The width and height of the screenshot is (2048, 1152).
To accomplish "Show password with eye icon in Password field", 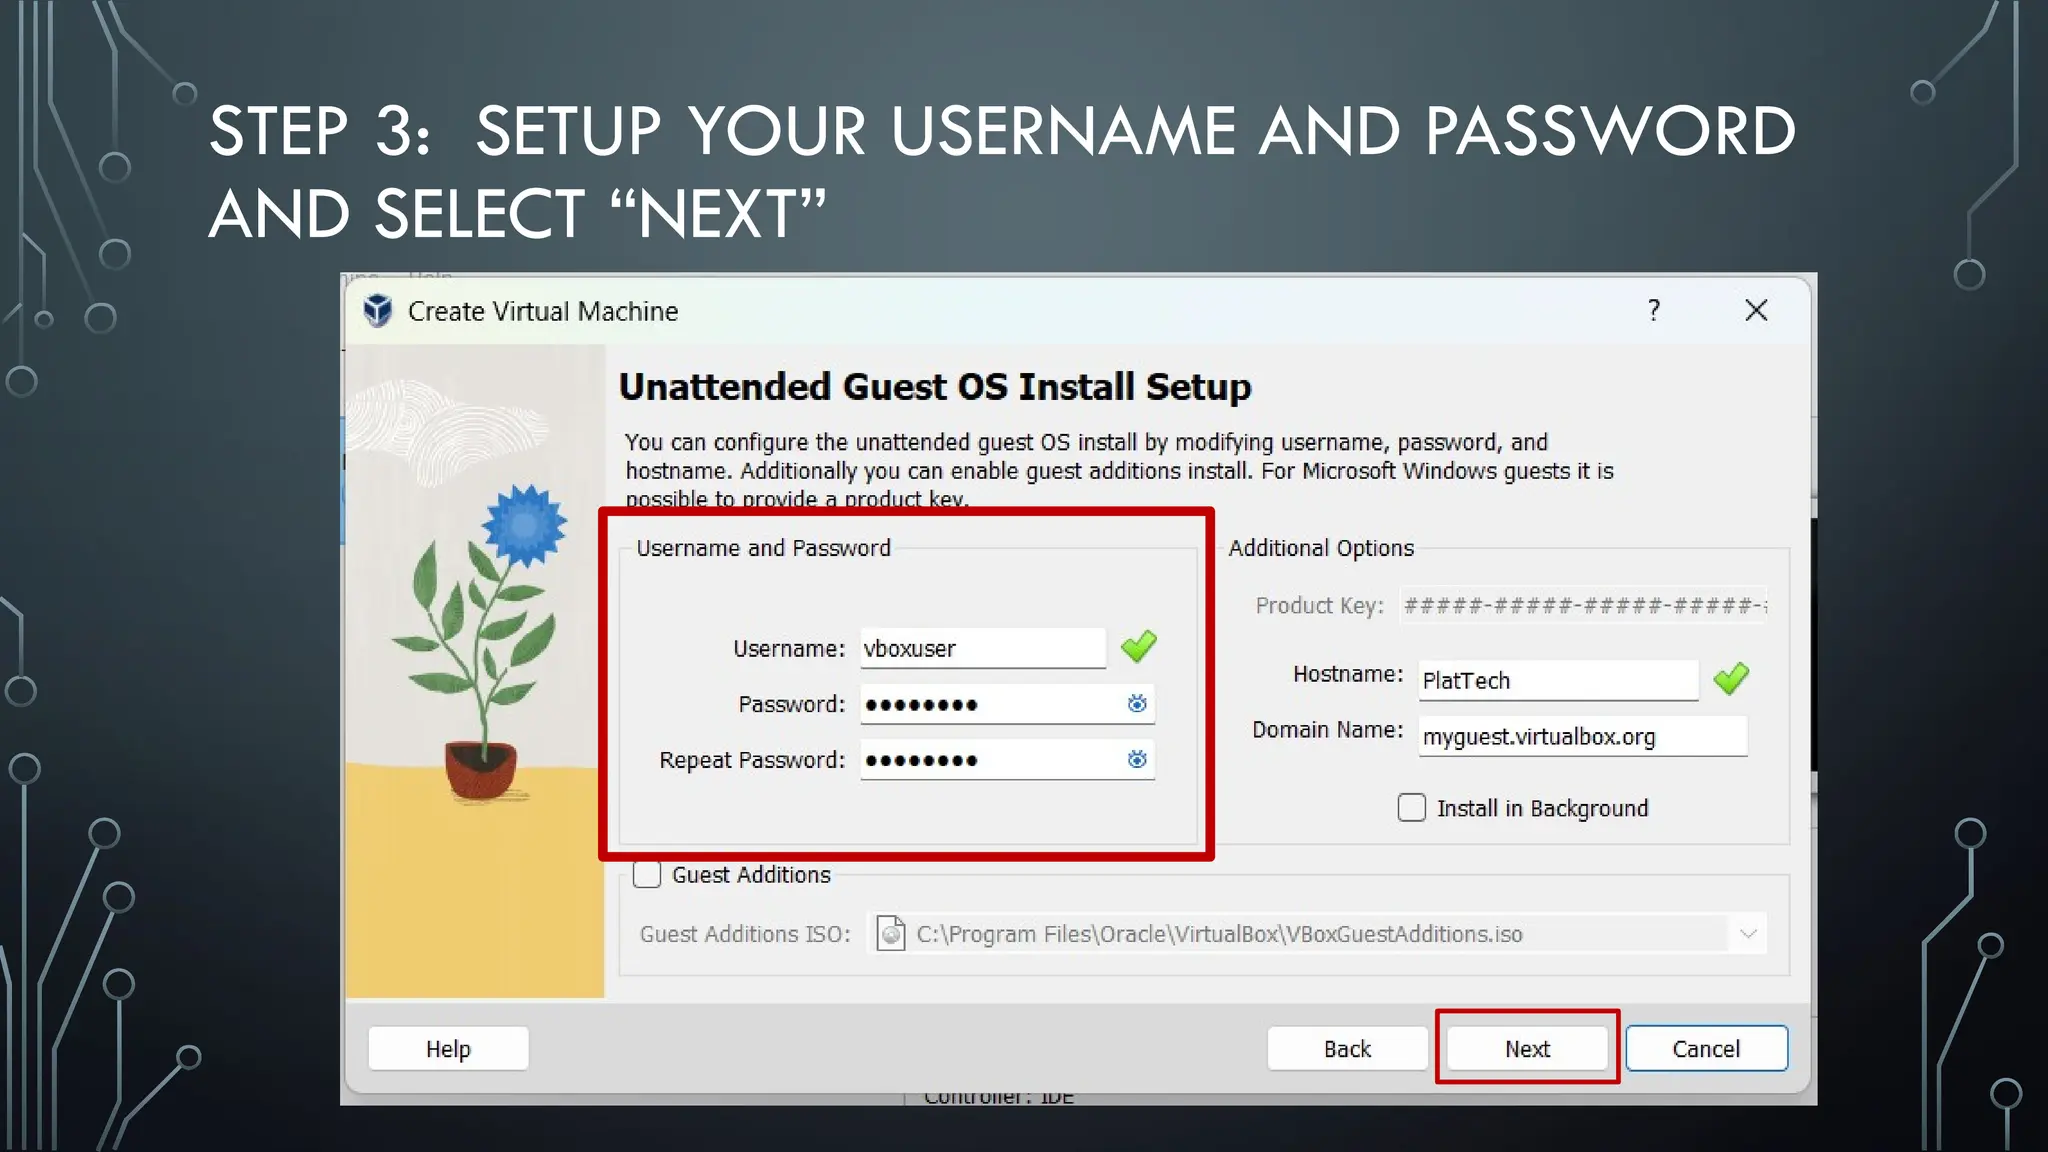I will pos(1137,704).
